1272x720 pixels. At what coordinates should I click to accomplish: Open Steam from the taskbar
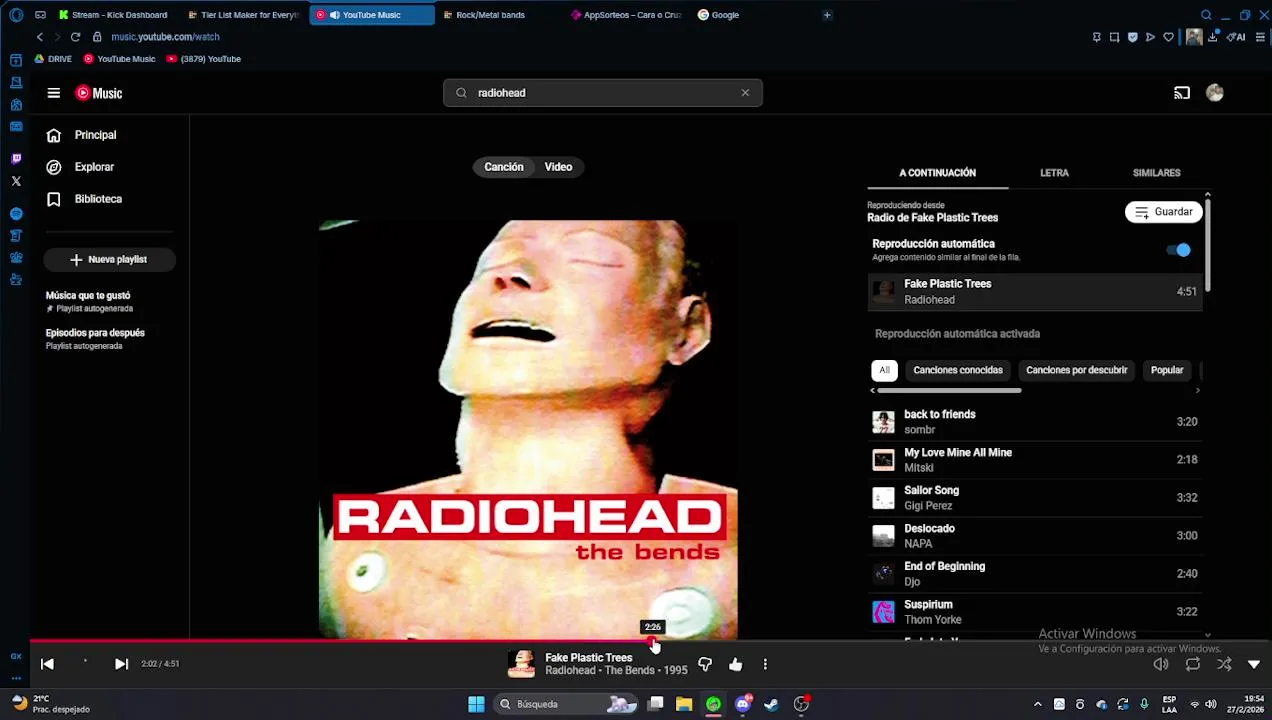pos(771,704)
